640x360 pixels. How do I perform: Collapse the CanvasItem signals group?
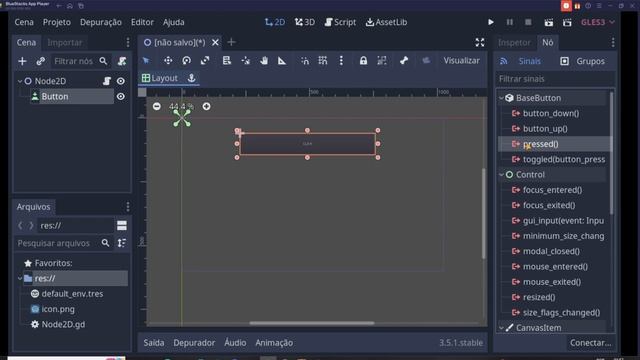click(x=502, y=328)
